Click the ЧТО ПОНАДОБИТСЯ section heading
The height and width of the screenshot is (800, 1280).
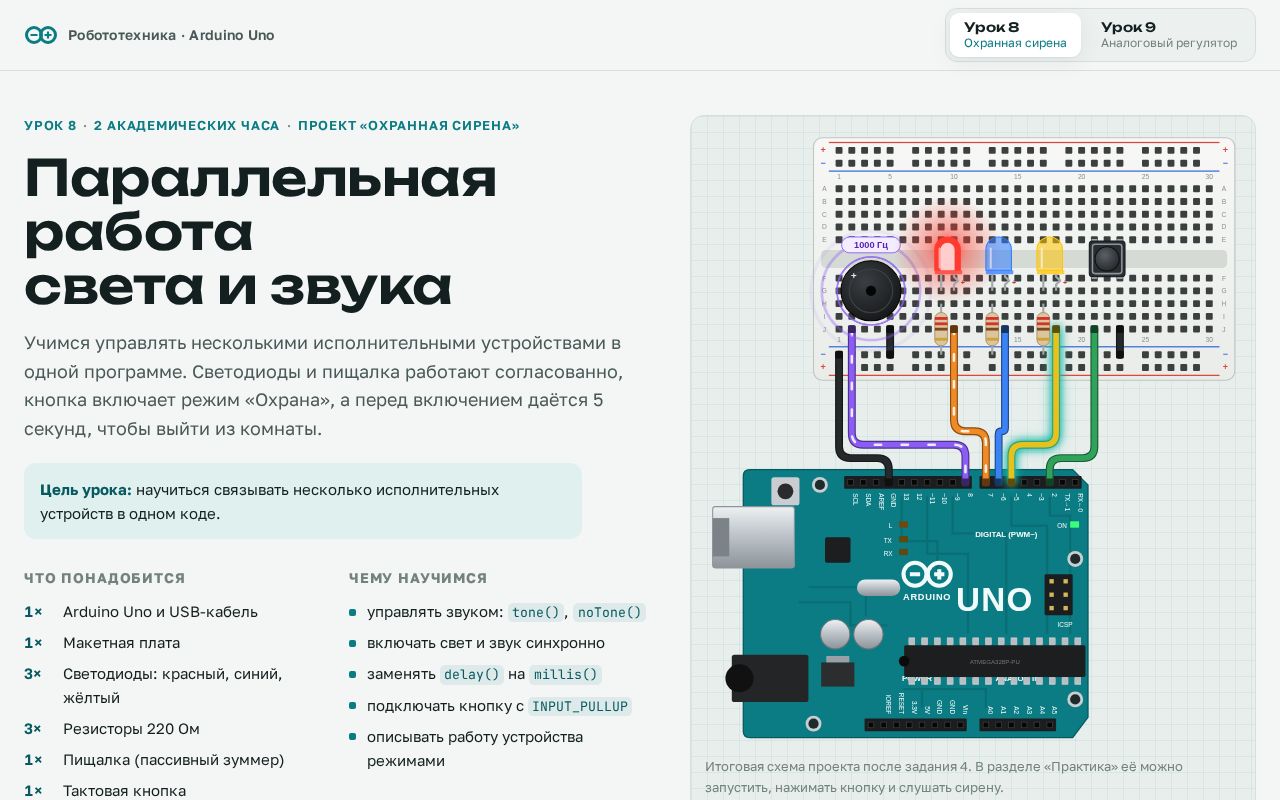(105, 578)
